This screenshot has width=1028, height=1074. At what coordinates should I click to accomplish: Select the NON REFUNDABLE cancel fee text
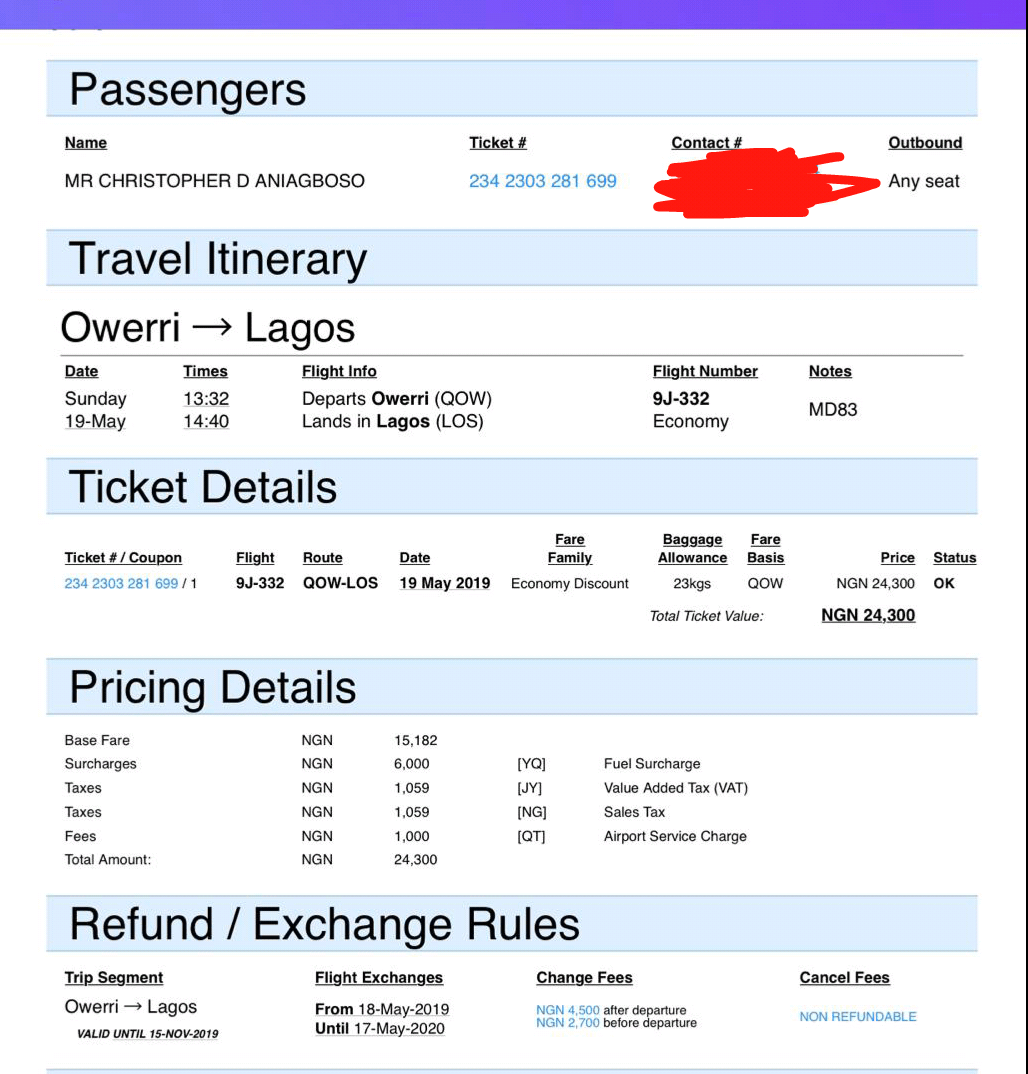857,1016
